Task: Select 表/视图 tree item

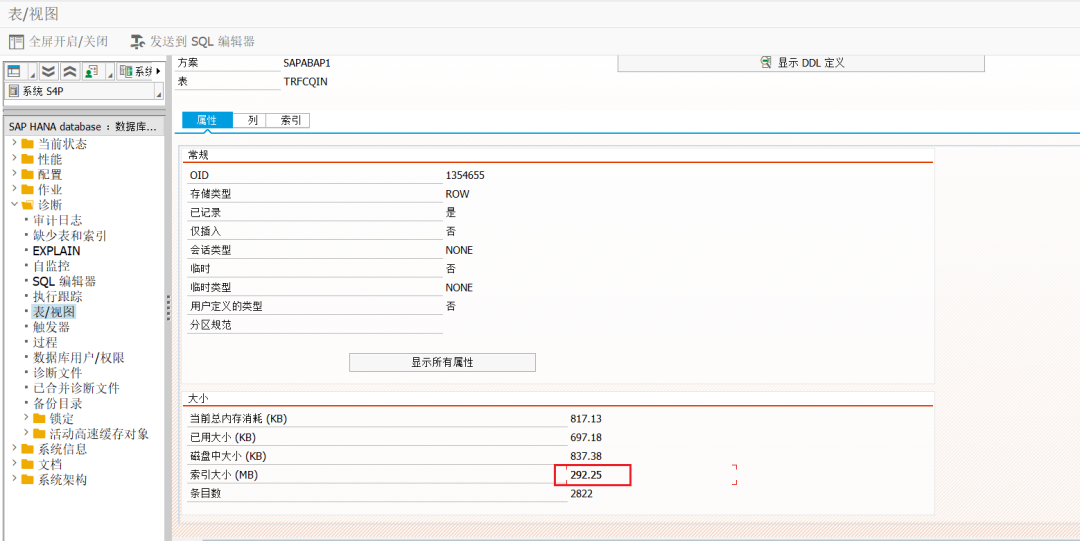Action: click(54, 312)
